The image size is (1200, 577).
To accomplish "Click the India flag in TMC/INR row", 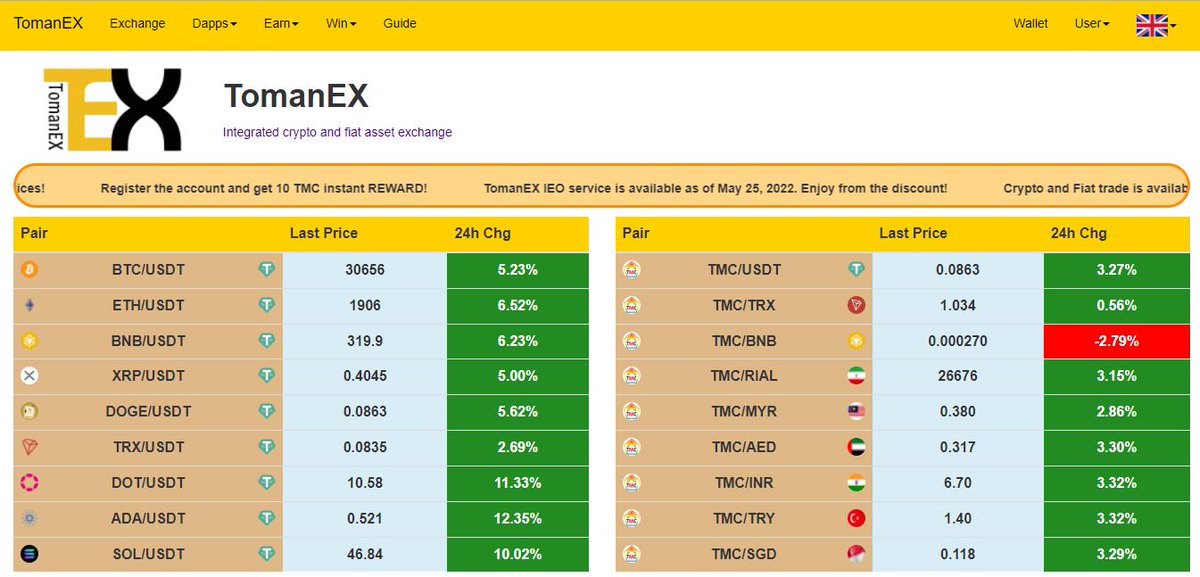I will 856,483.
